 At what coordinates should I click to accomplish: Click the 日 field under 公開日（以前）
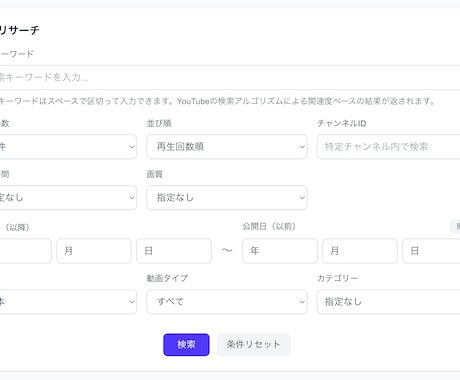[431, 251]
